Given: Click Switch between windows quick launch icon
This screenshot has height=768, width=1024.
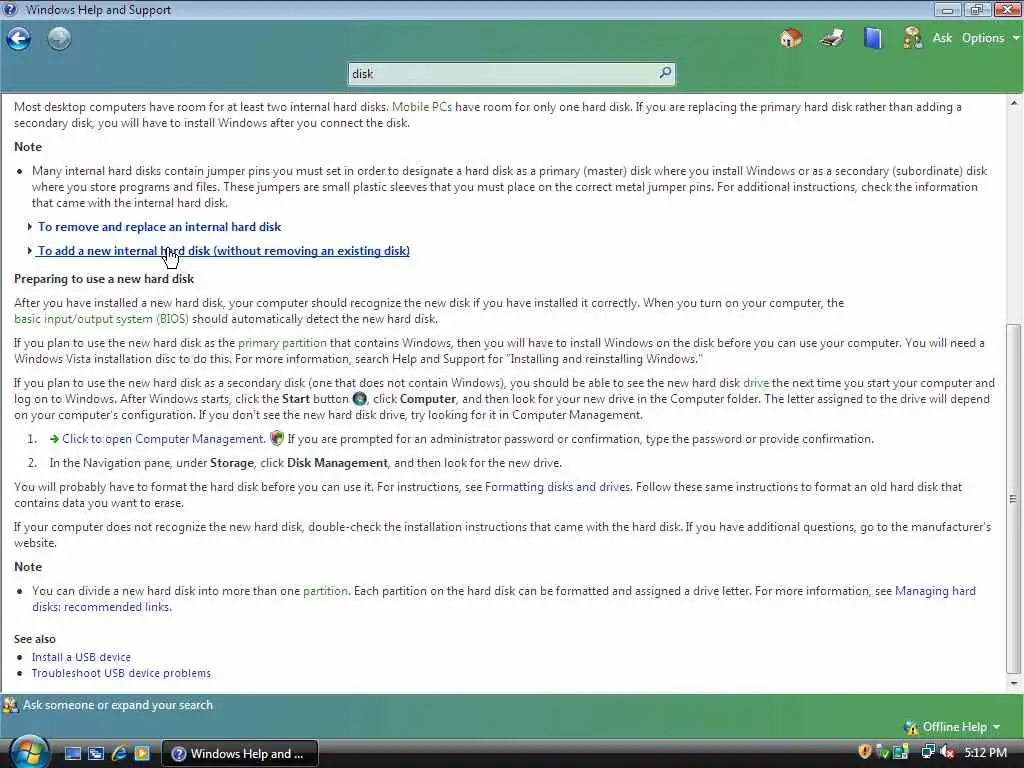Looking at the screenshot, I should coord(96,753).
